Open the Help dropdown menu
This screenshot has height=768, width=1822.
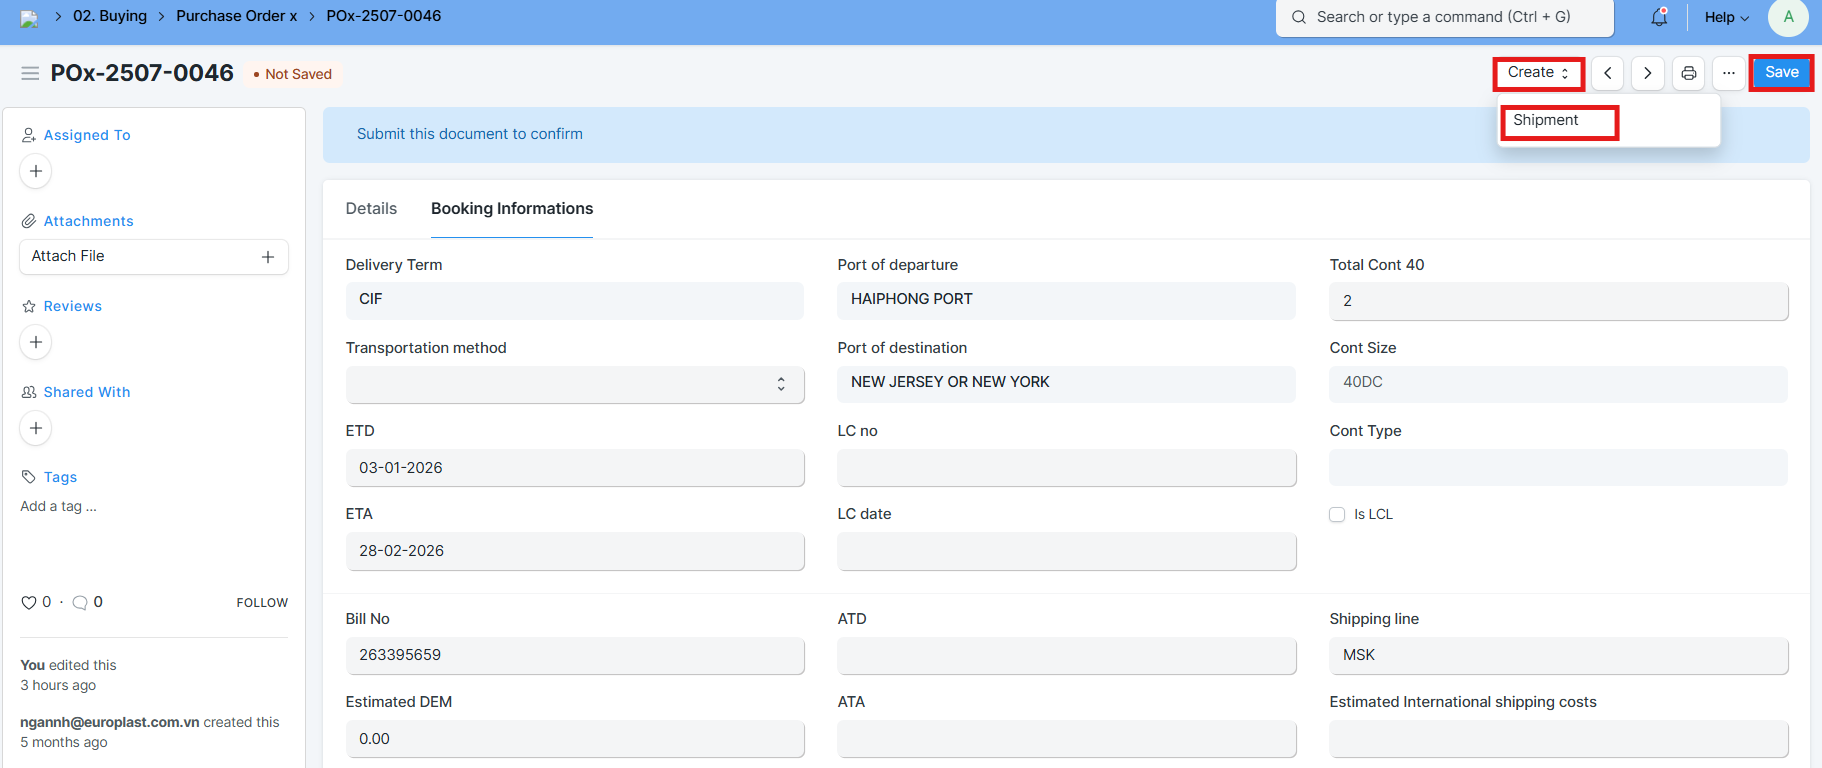click(1726, 17)
